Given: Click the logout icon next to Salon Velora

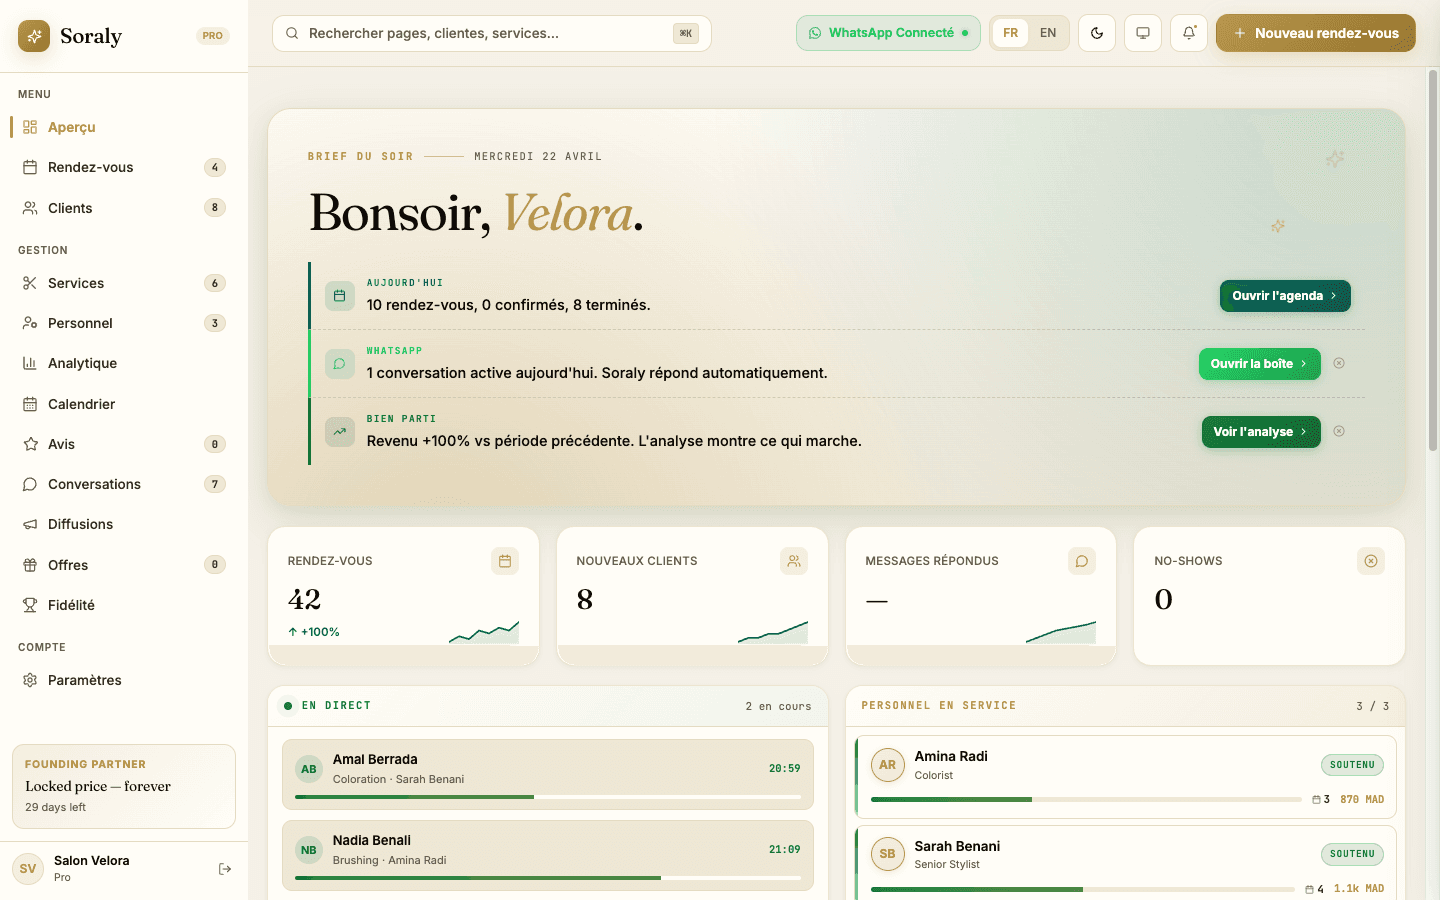Looking at the screenshot, I should pos(225,869).
